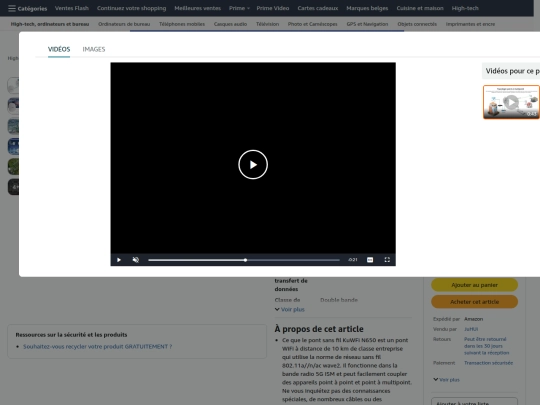The image size is (540, 405).
Task: Open the Transaction sécurisée link
Action: point(488,363)
